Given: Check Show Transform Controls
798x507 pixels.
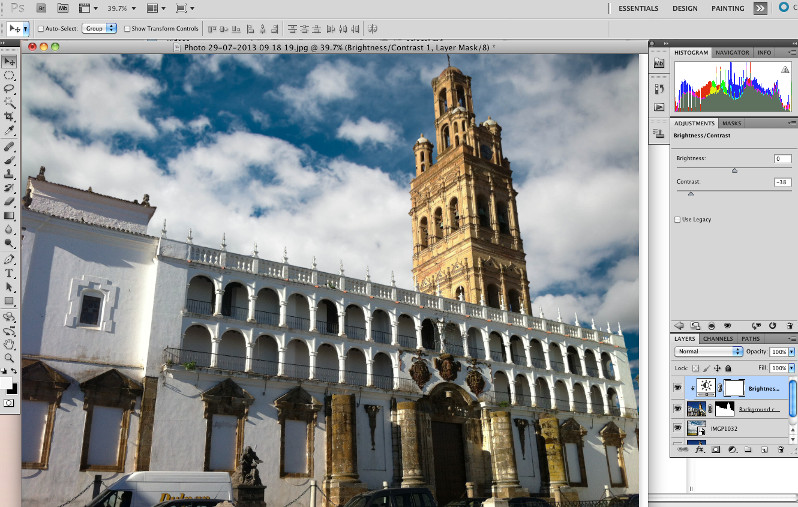Looking at the screenshot, I should pyautogui.click(x=127, y=28).
